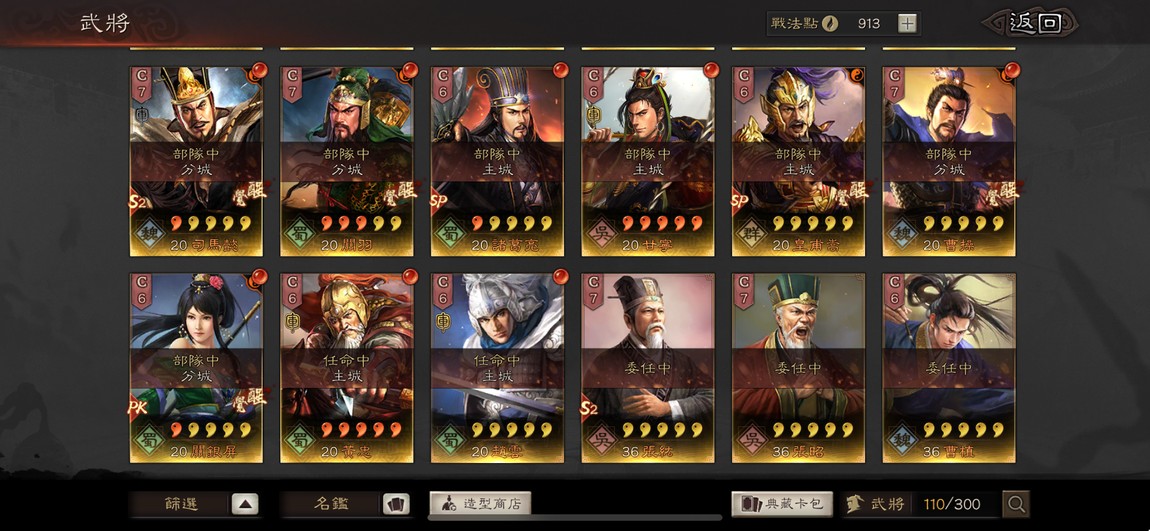The height and width of the screenshot is (531, 1150).
Task: Select the 張昭 general card
Action: tap(799, 368)
